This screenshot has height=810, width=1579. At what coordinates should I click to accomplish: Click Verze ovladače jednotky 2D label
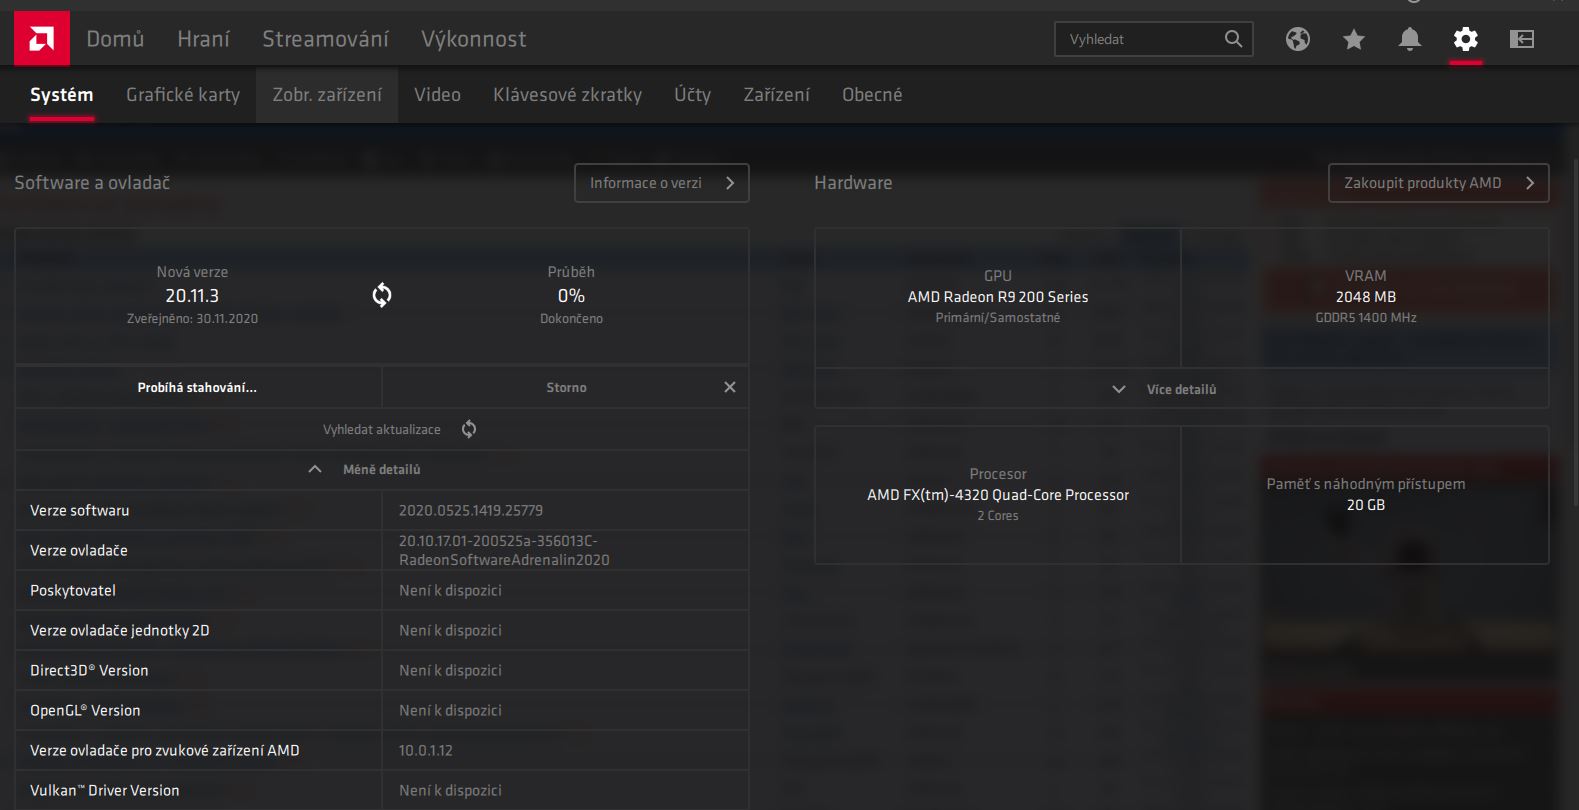(120, 630)
